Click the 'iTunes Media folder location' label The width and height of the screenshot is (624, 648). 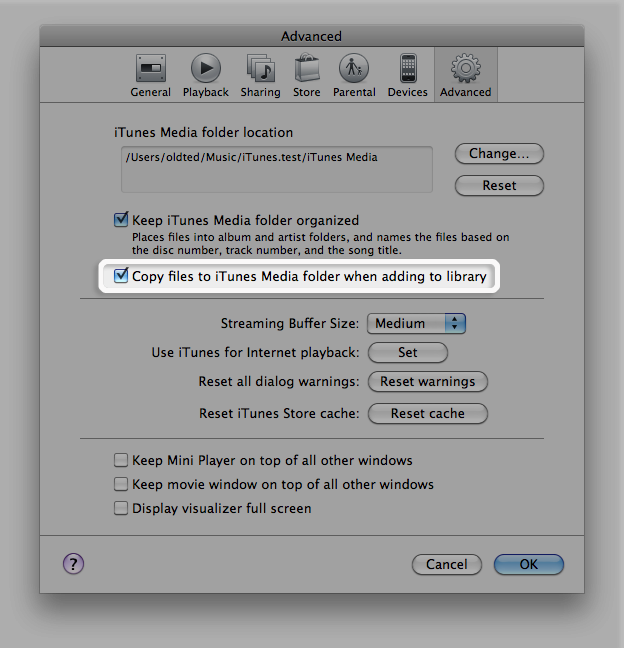(203, 133)
